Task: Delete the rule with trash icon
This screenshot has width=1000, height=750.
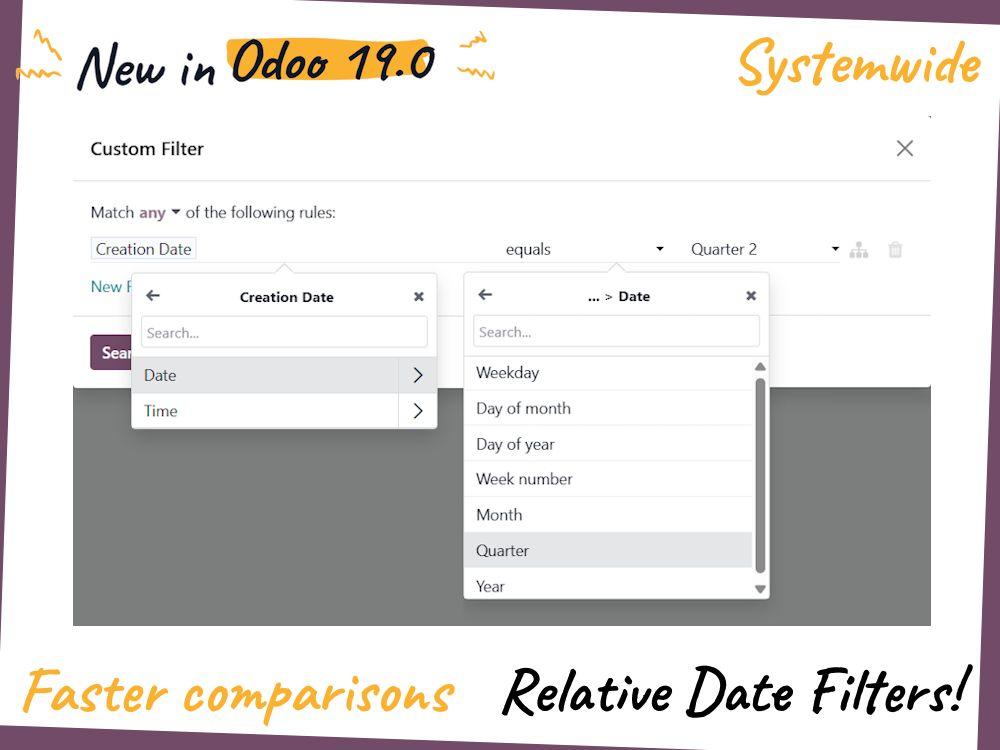Action: (895, 250)
